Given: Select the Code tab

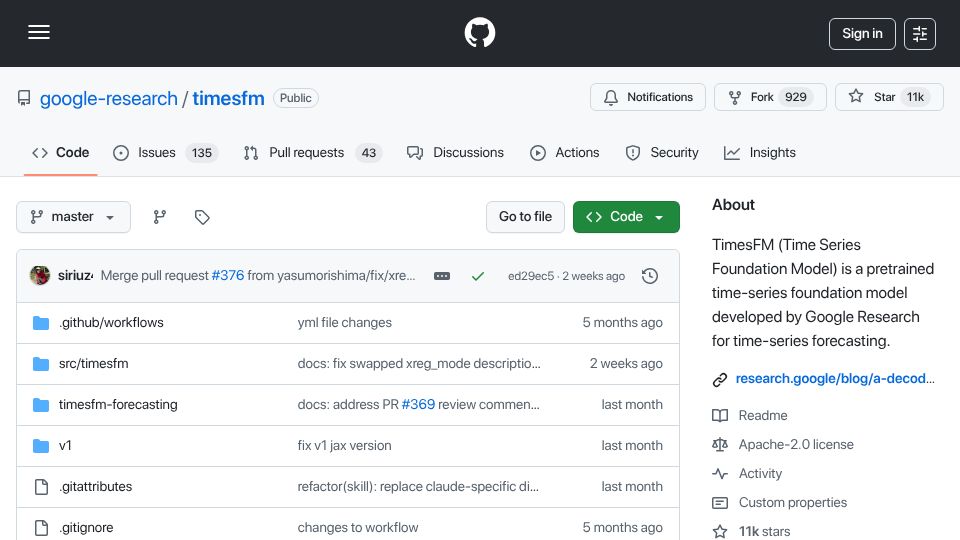Looking at the screenshot, I should click(61, 152).
